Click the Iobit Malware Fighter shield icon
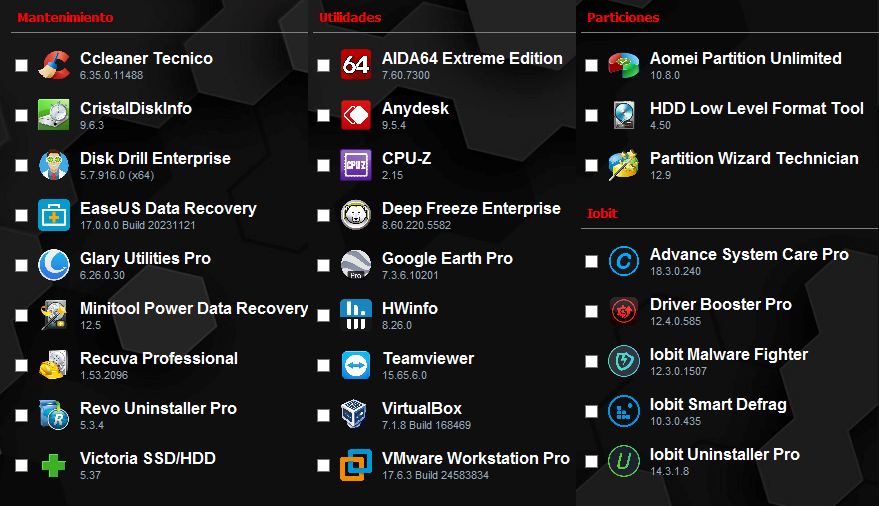 624,361
